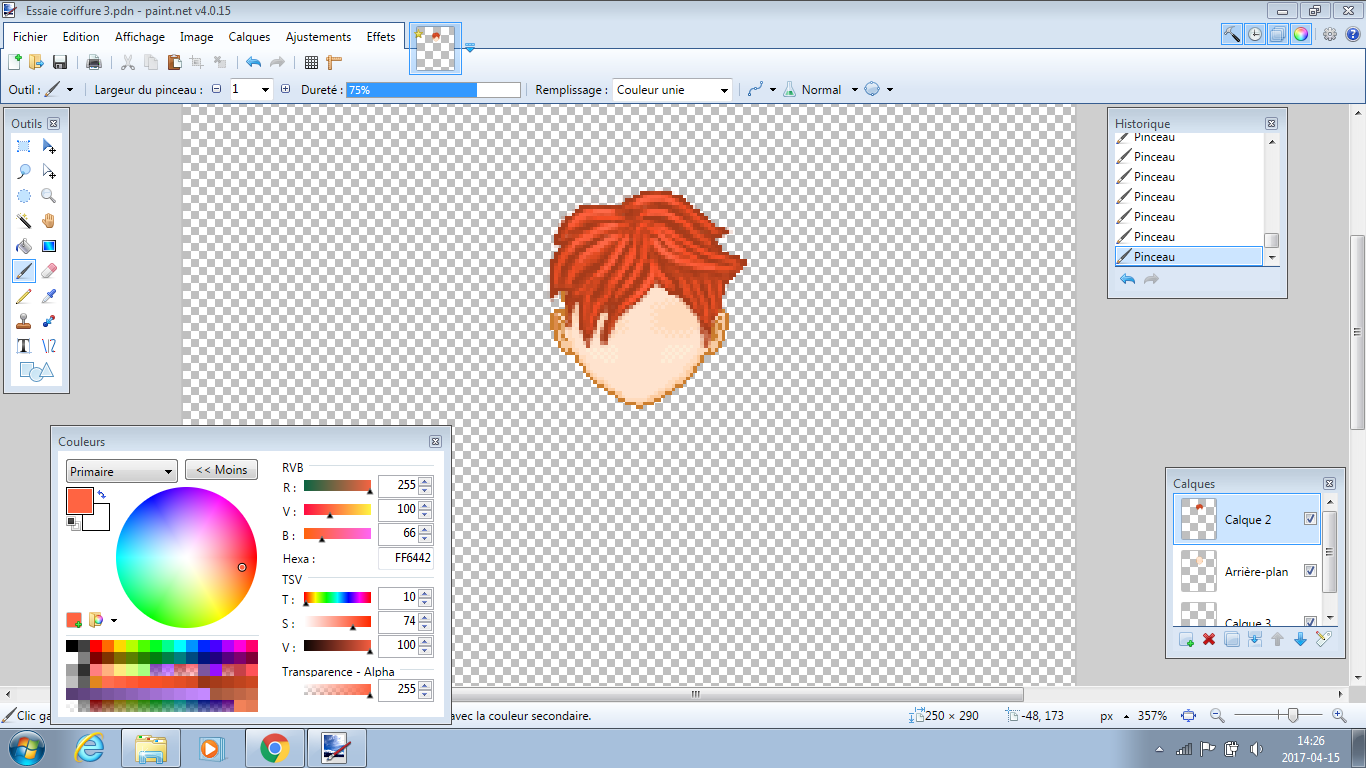Activate the Text tool
Image resolution: width=1366 pixels, height=768 pixels.
point(23,346)
